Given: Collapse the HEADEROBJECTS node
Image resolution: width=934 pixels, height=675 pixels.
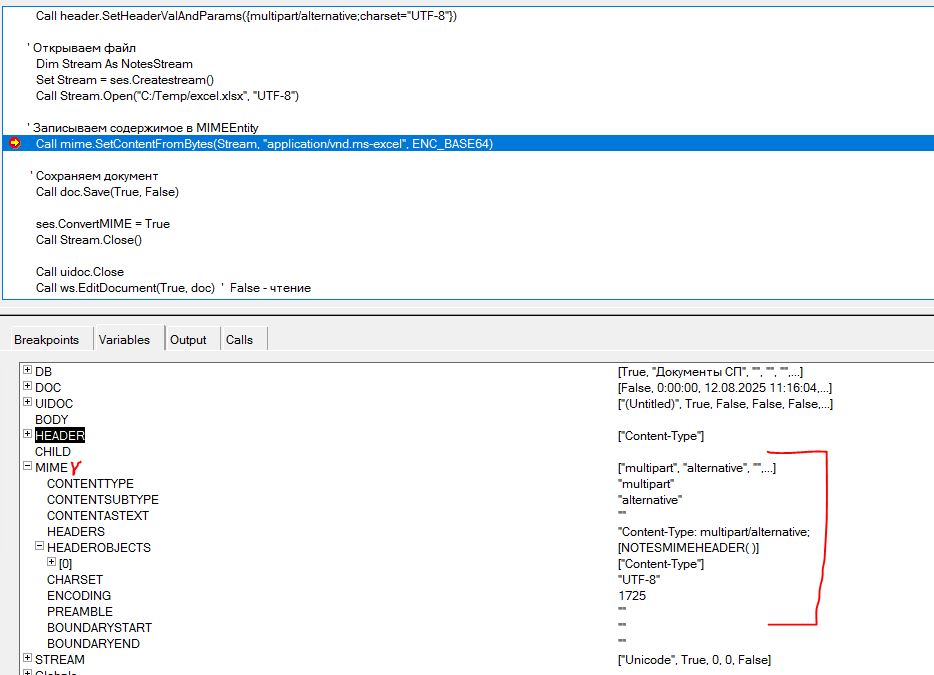Looking at the screenshot, I should coord(40,547).
